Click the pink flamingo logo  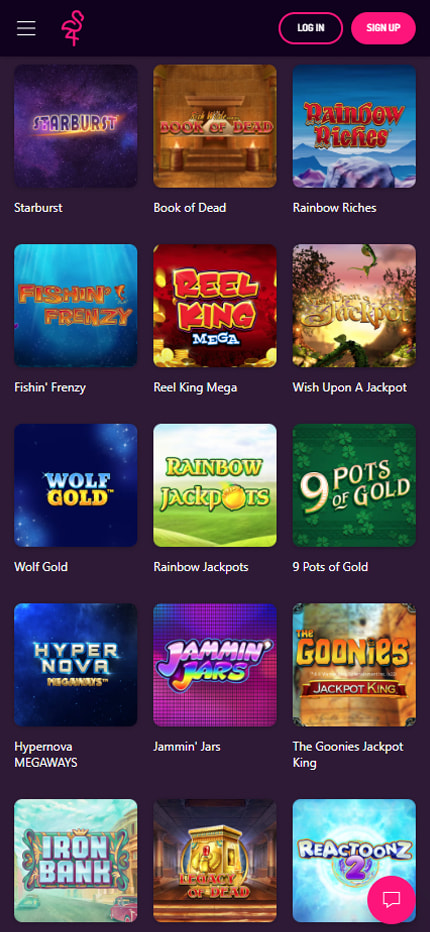click(73, 28)
